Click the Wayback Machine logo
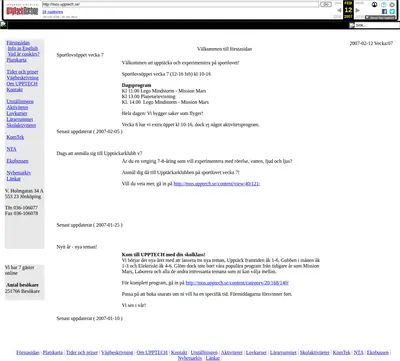400x361 pixels. point(22,11)
